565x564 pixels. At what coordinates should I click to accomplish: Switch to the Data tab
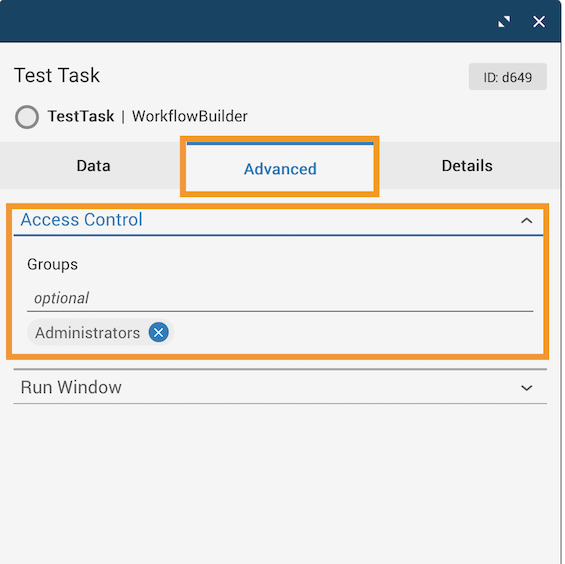pyautogui.click(x=93, y=166)
